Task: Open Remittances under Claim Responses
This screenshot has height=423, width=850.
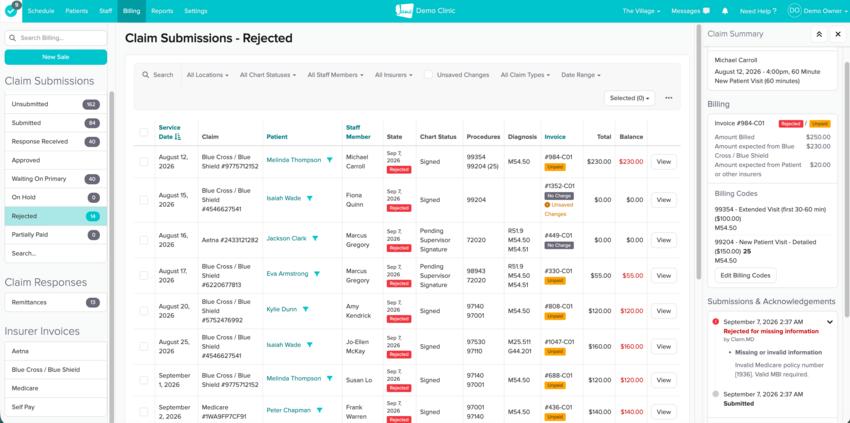Action: pyautogui.click(x=56, y=303)
